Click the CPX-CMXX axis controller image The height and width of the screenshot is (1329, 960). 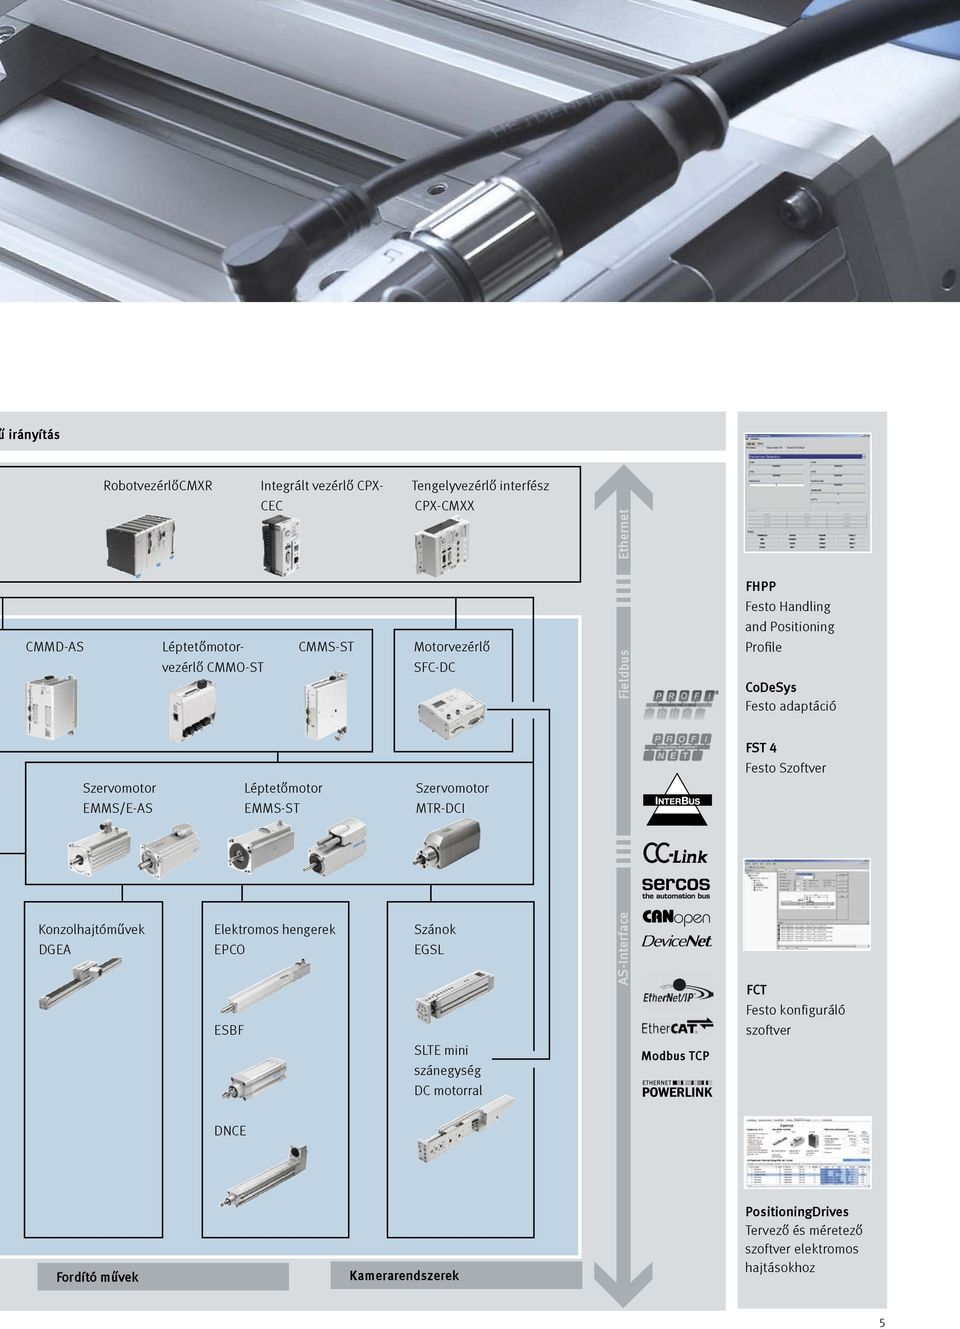click(x=442, y=548)
